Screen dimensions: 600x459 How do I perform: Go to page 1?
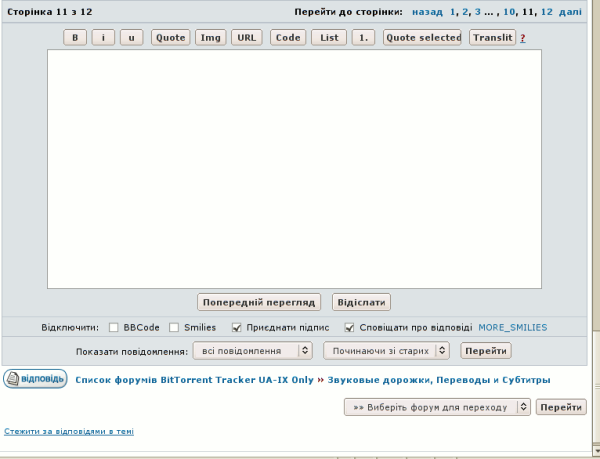(452, 12)
